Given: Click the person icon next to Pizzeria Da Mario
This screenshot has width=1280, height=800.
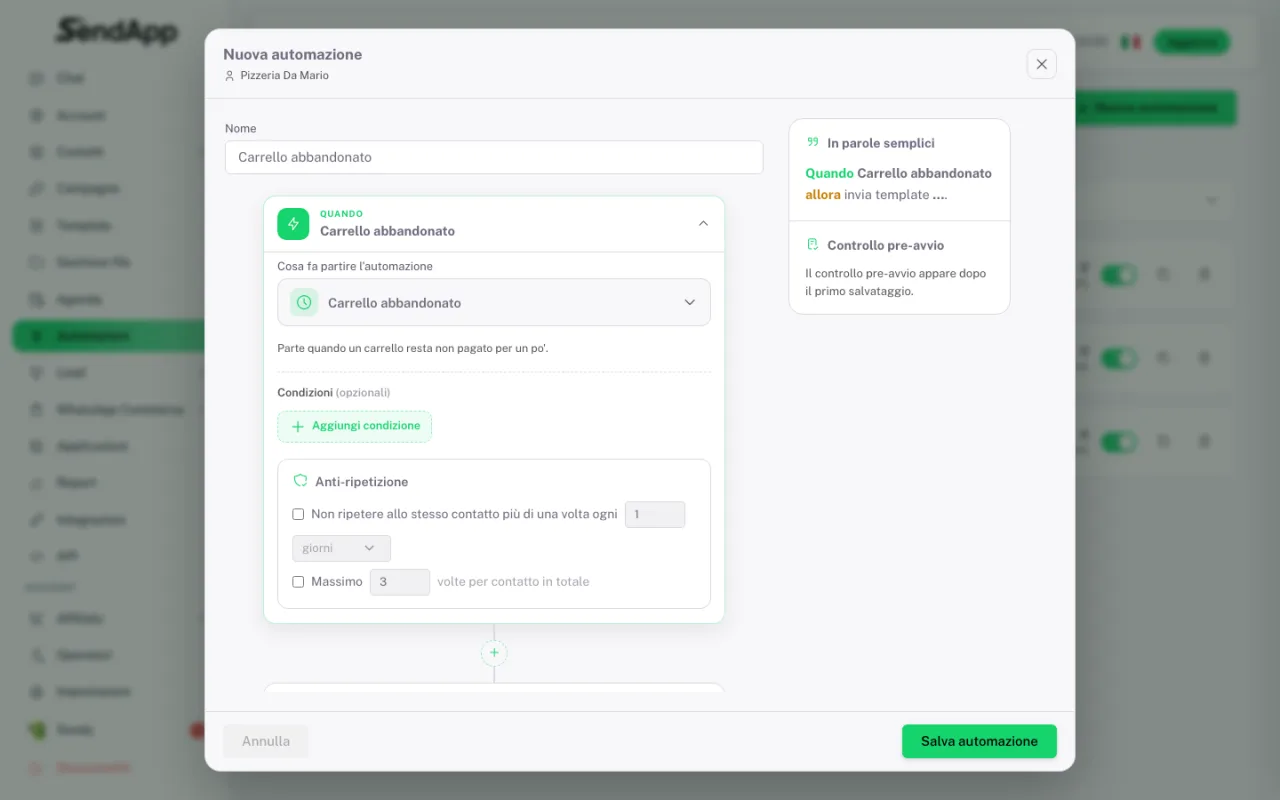Looking at the screenshot, I should coord(230,76).
